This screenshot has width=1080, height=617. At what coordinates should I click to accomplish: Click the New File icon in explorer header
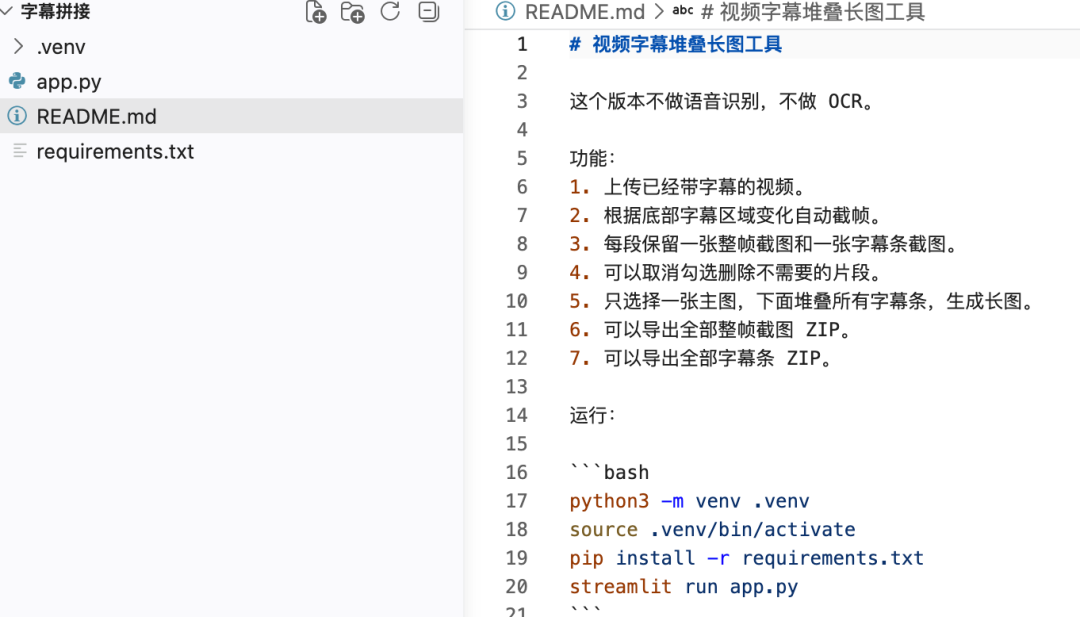pyautogui.click(x=315, y=12)
